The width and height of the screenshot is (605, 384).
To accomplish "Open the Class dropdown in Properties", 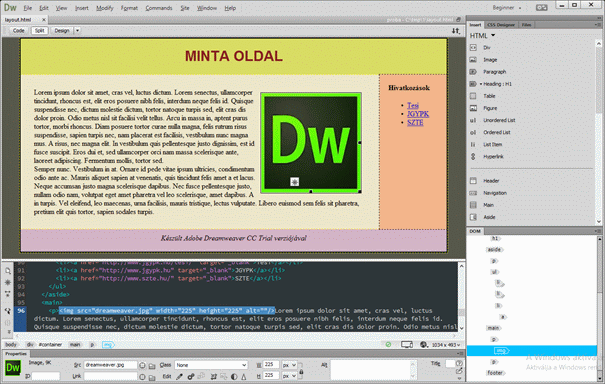I will (211, 365).
